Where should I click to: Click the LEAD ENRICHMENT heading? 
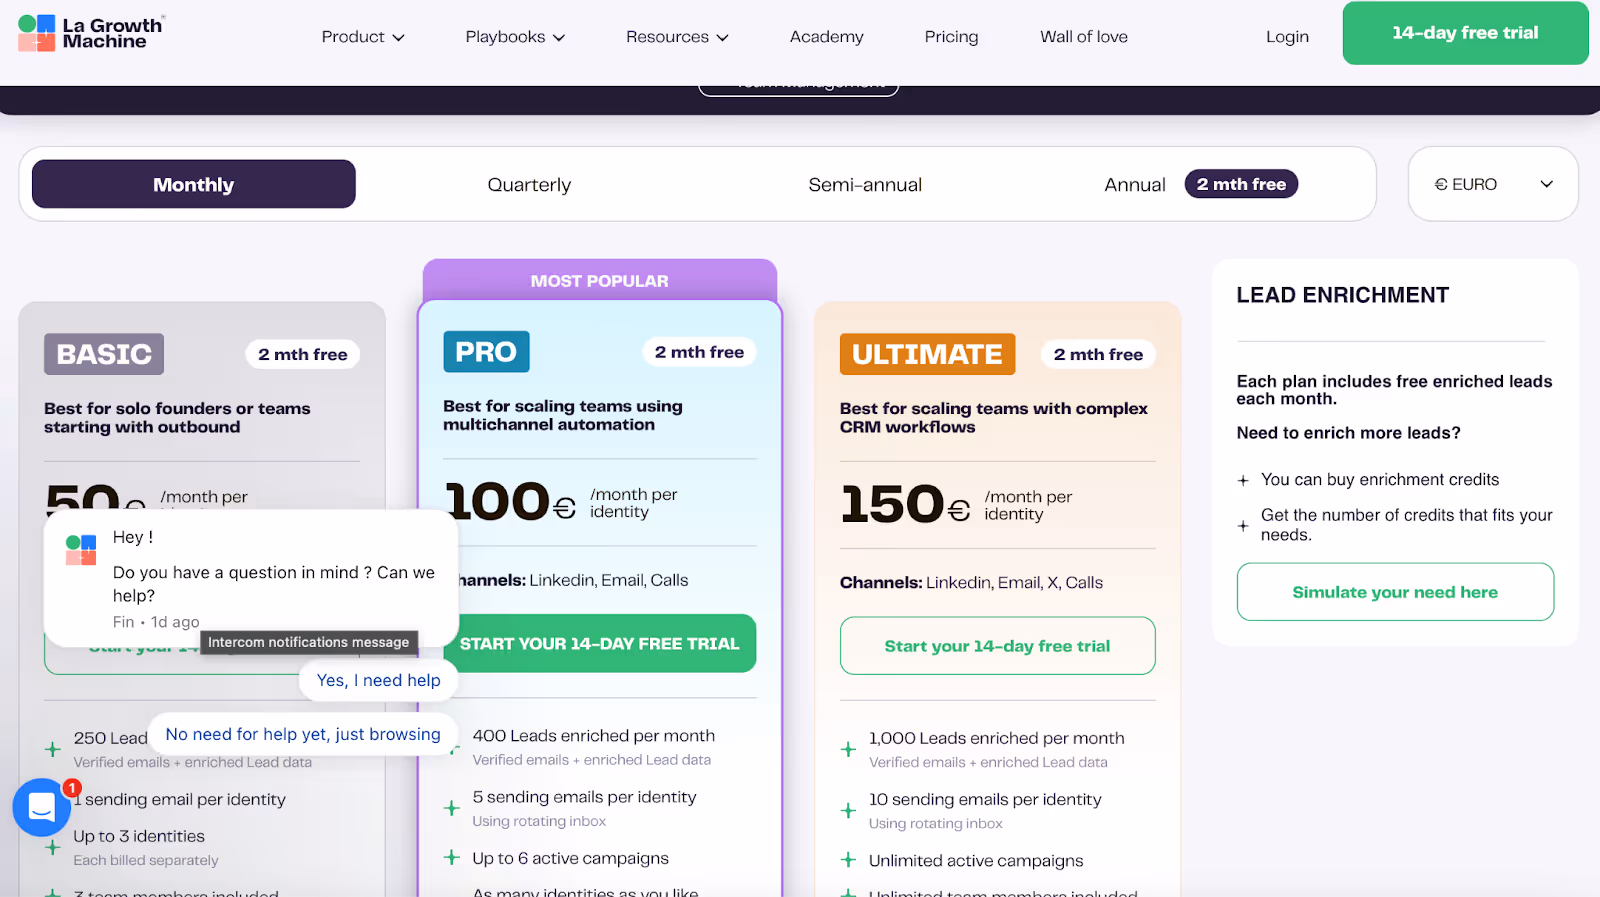pyautogui.click(x=1342, y=295)
